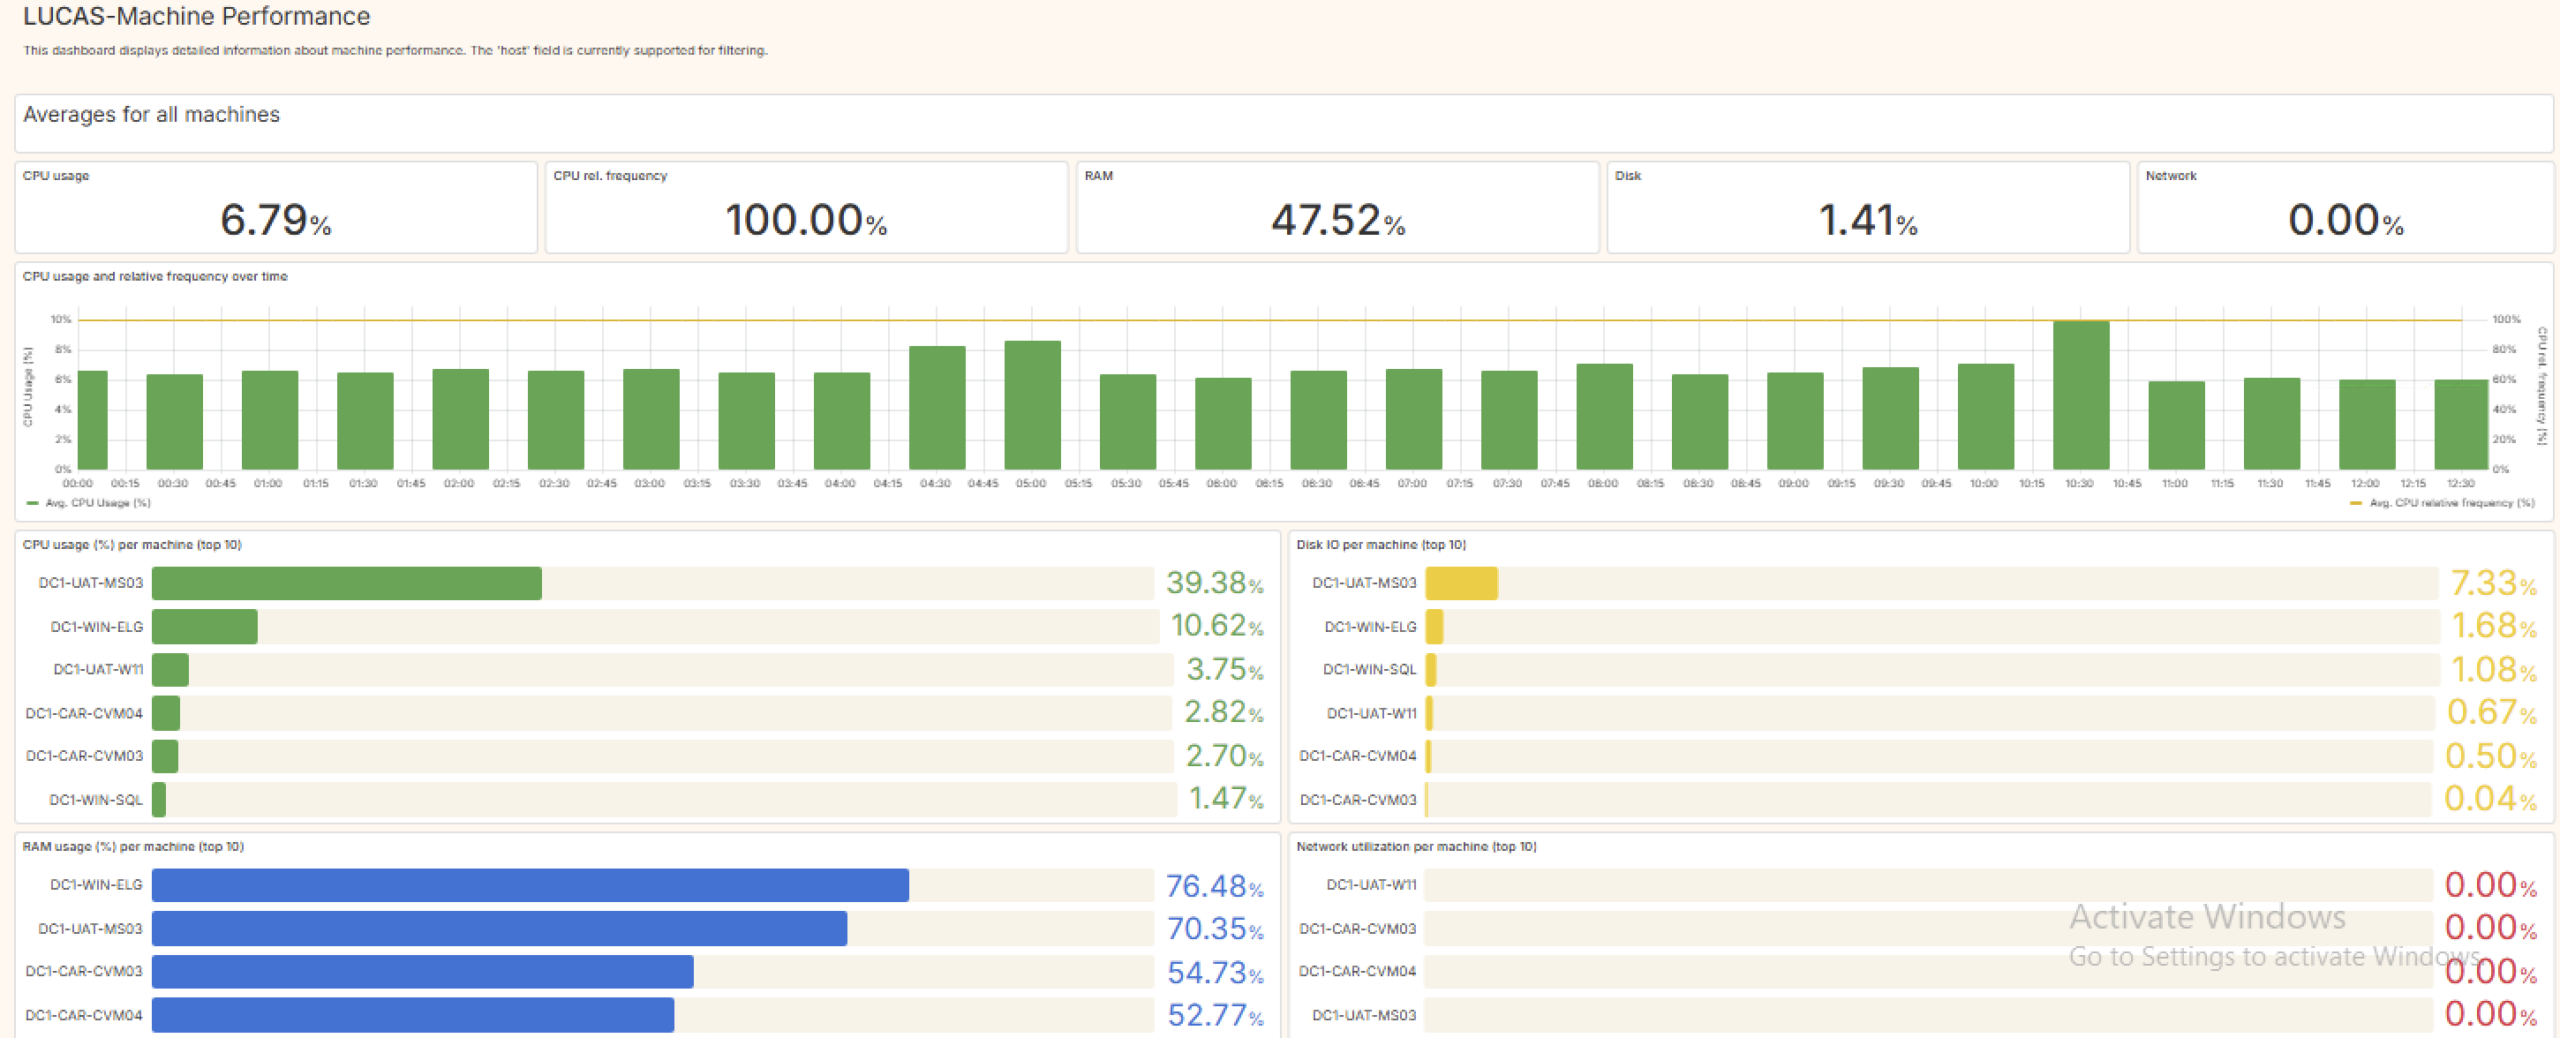Click the 76.48% RAM usage value
The width and height of the screenshot is (2560, 1038).
pyautogui.click(x=1214, y=886)
